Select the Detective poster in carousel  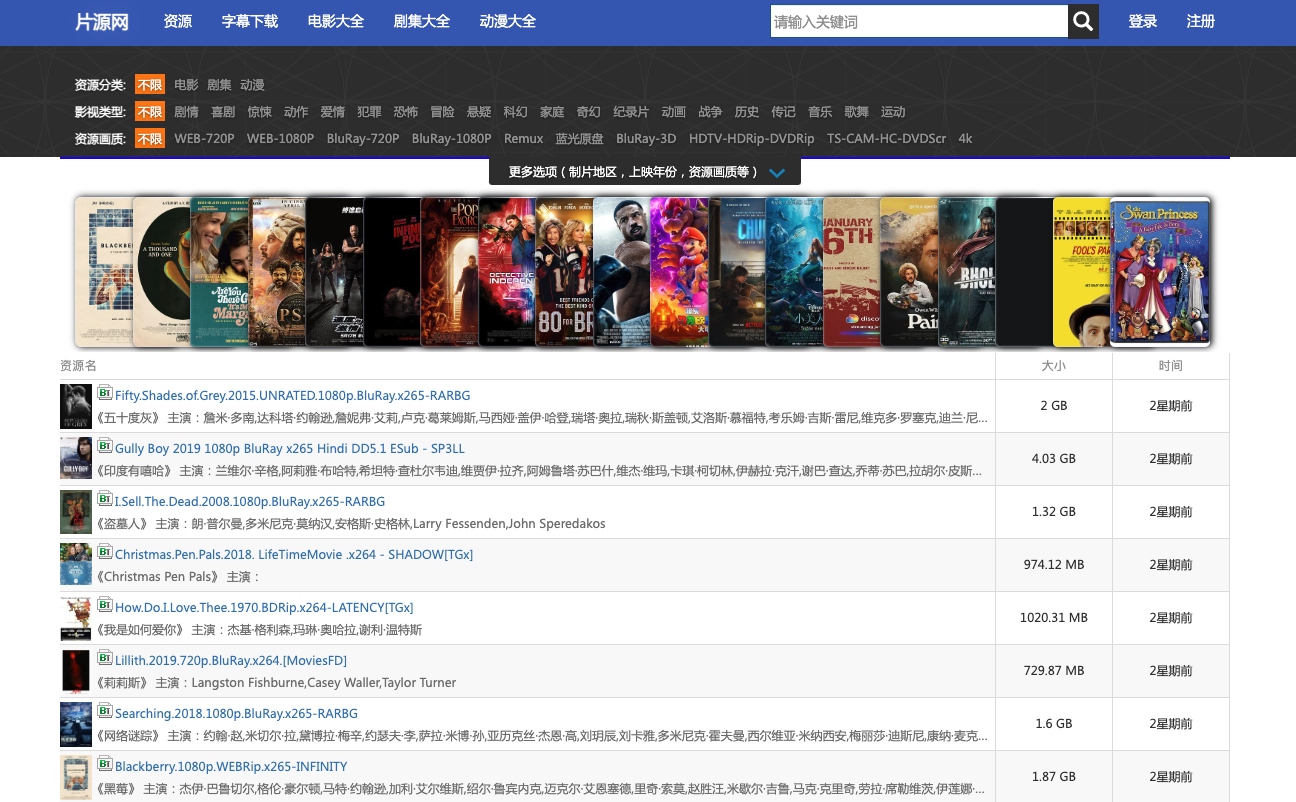(507, 272)
